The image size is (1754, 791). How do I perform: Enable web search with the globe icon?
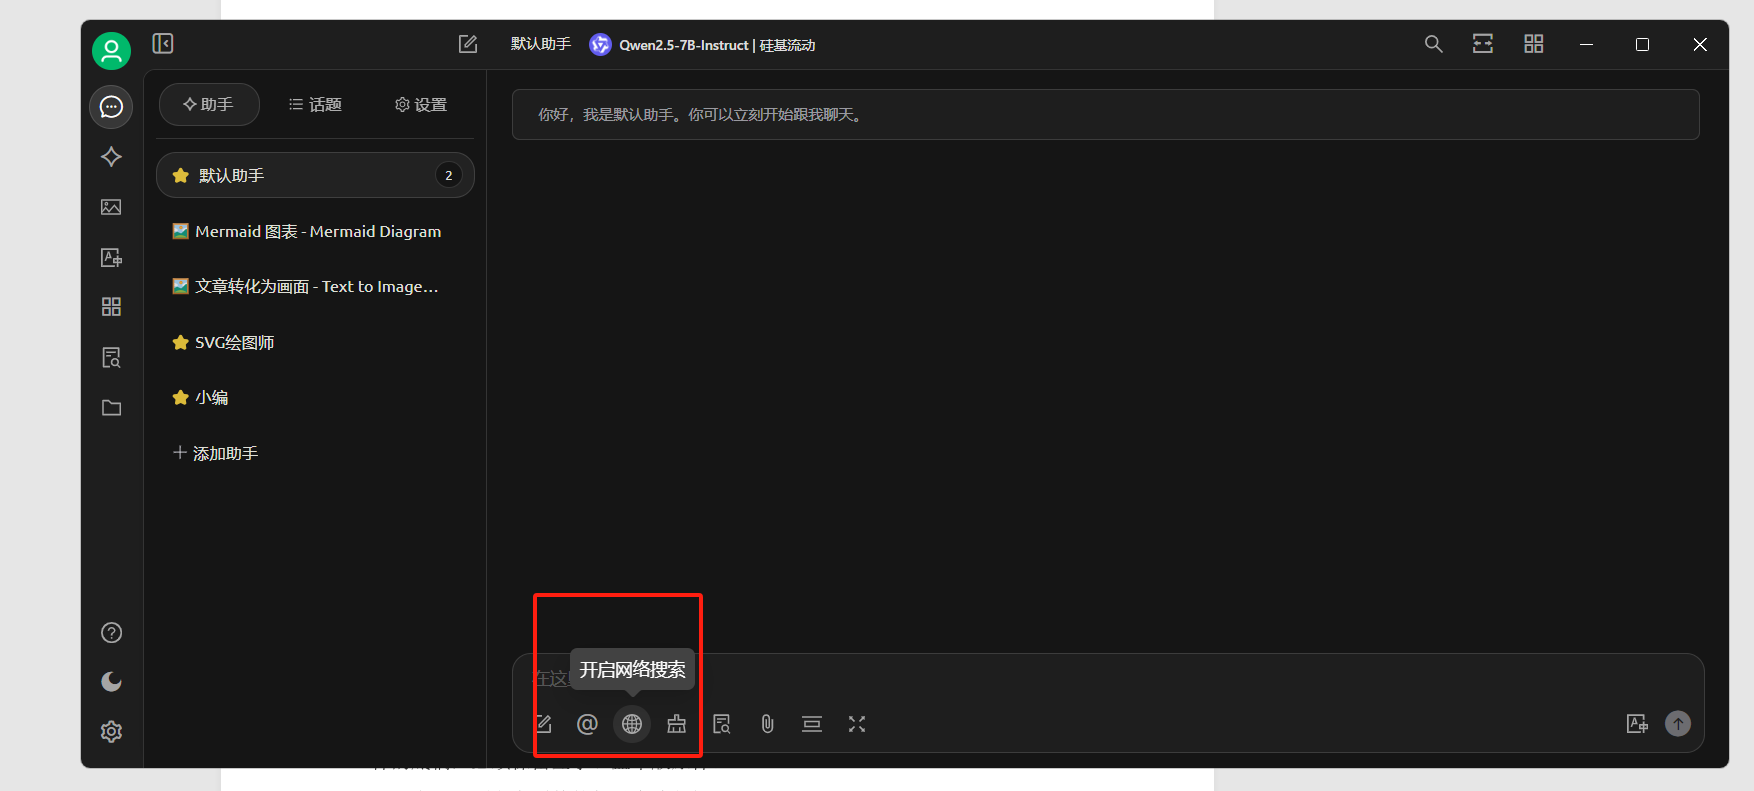[632, 724]
